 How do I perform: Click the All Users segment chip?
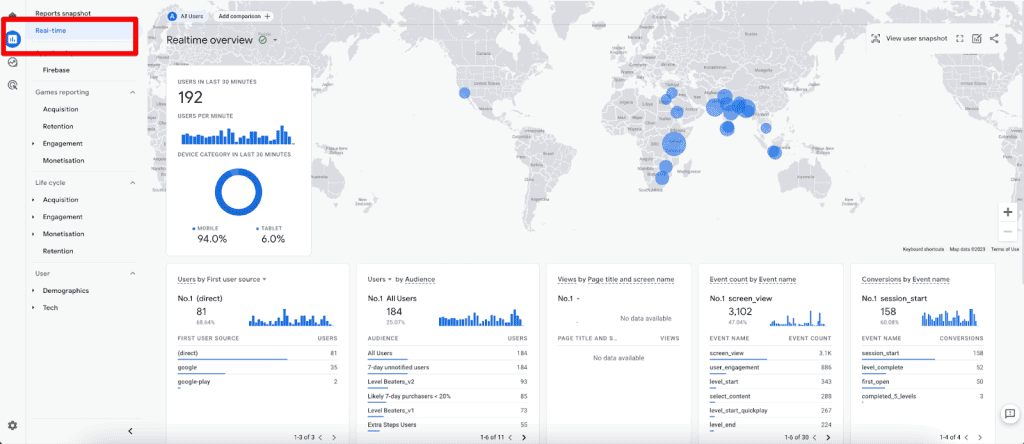(x=187, y=16)
